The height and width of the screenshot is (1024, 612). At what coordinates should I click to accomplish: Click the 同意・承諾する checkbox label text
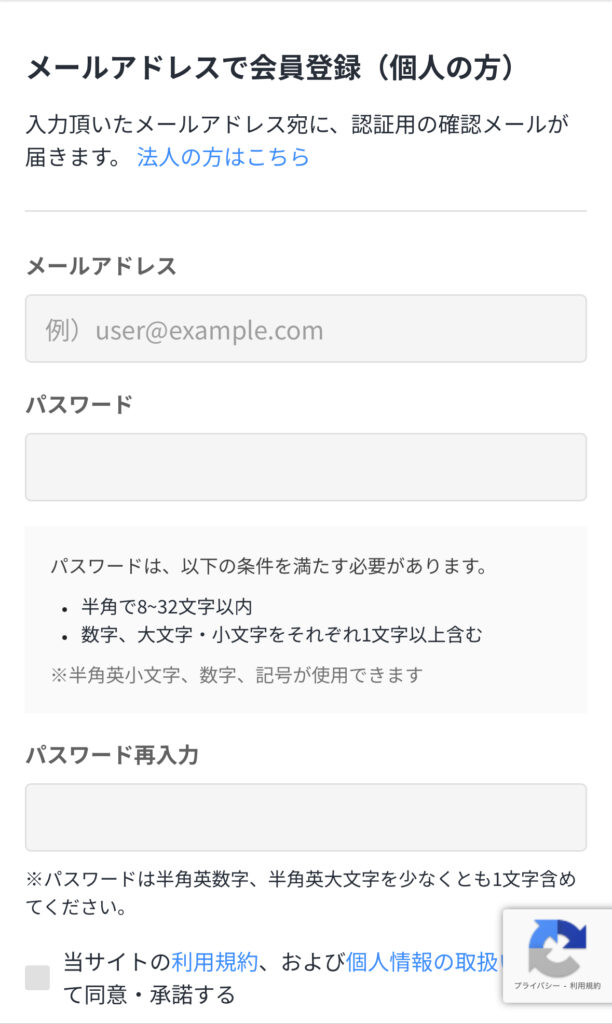point(150,995)
